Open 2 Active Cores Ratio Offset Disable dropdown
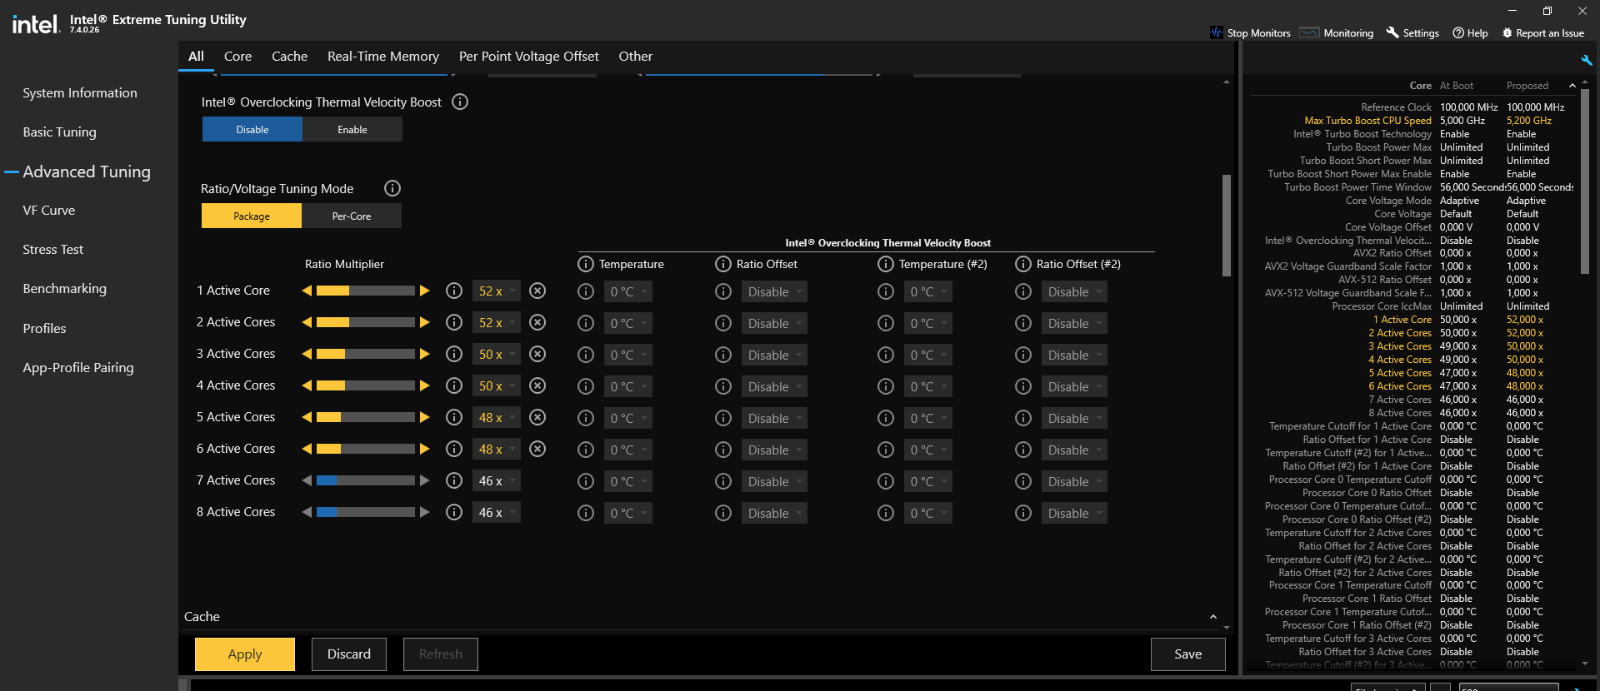Image resolution: width=1600 pixels, height=691 pixels. pos(774,324)
